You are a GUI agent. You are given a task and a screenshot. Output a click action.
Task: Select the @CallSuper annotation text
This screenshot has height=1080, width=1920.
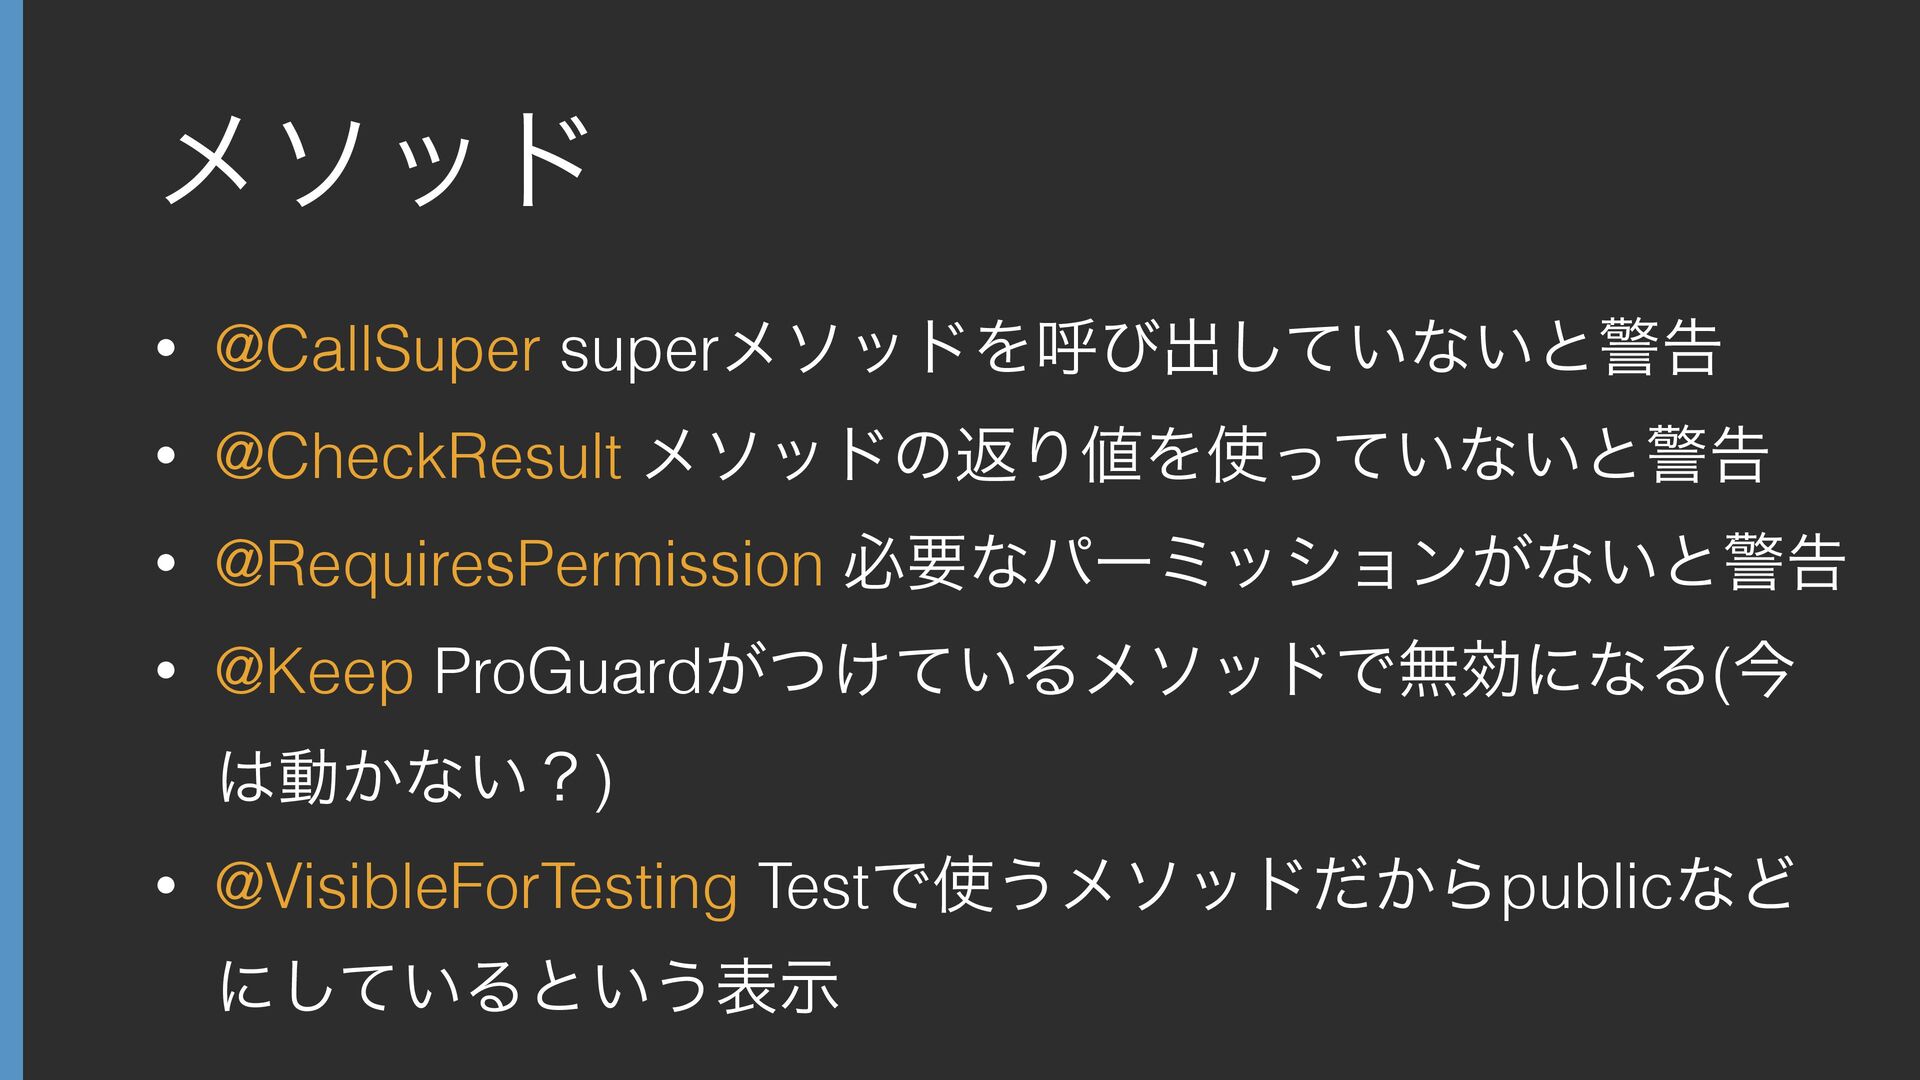pyautogui.click(x=378, y=351)
